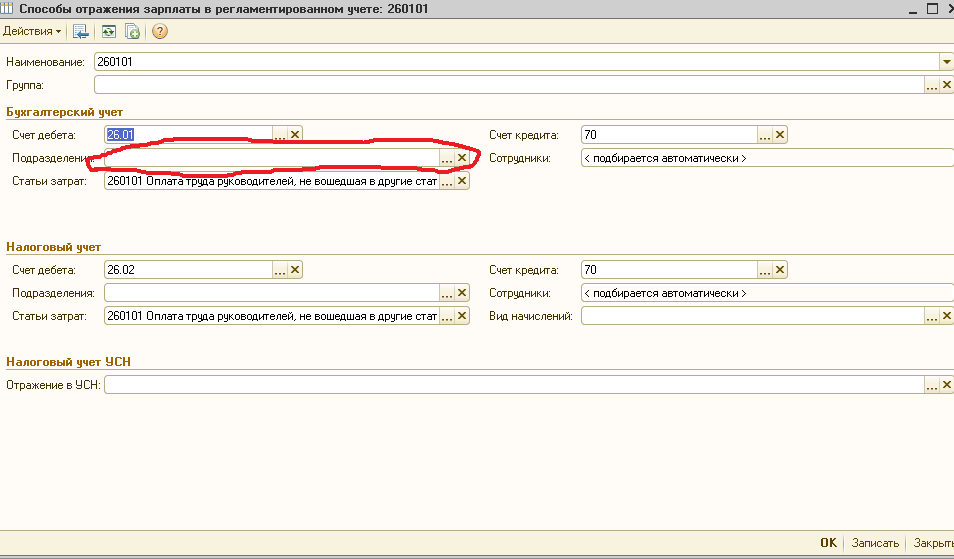Screen dimensions: 954x559
Task: Clear Налоговый учет Счет кредита 70
Action: click(x=780, y=270)
